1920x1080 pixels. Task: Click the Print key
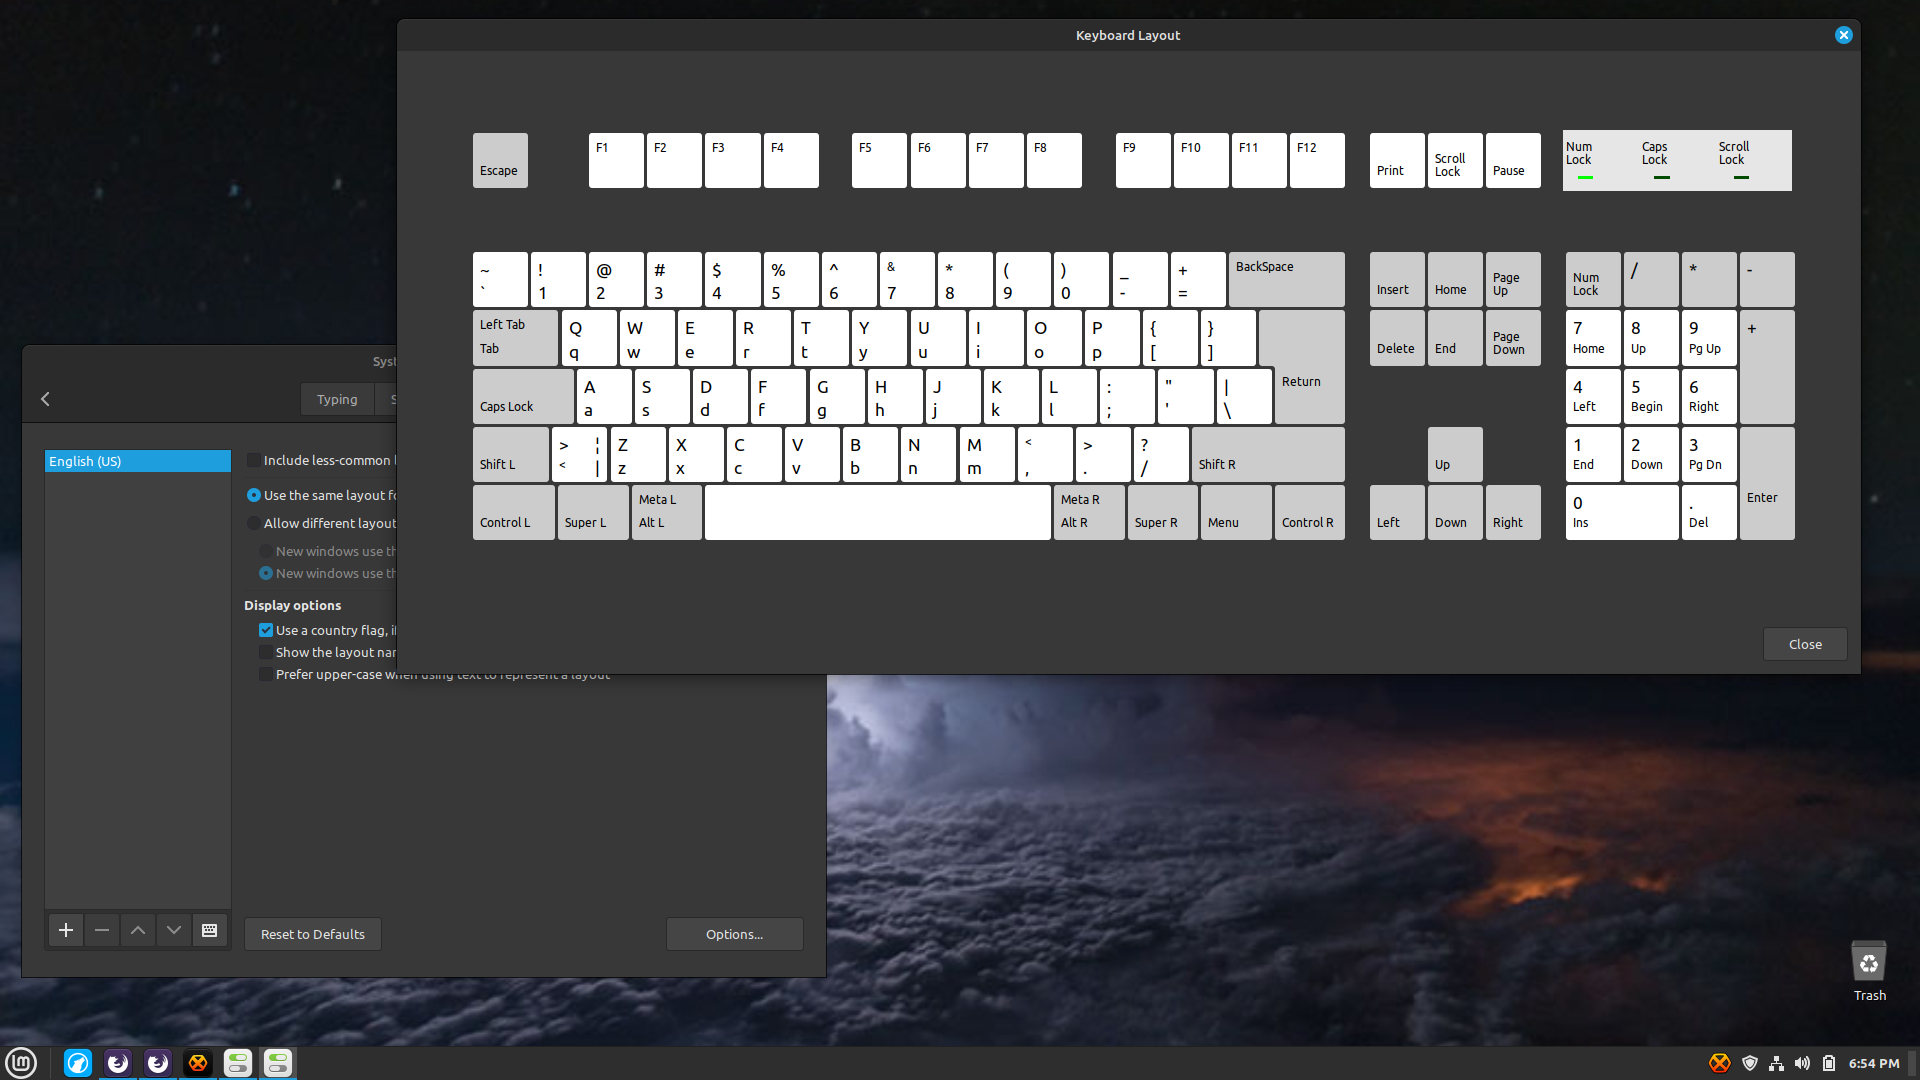[1397, 160]
